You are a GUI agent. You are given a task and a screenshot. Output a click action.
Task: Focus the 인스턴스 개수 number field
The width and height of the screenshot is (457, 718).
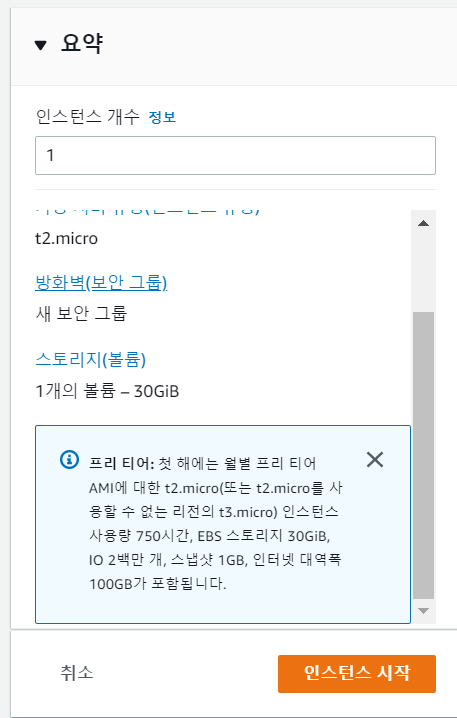(x=235, y=155)
